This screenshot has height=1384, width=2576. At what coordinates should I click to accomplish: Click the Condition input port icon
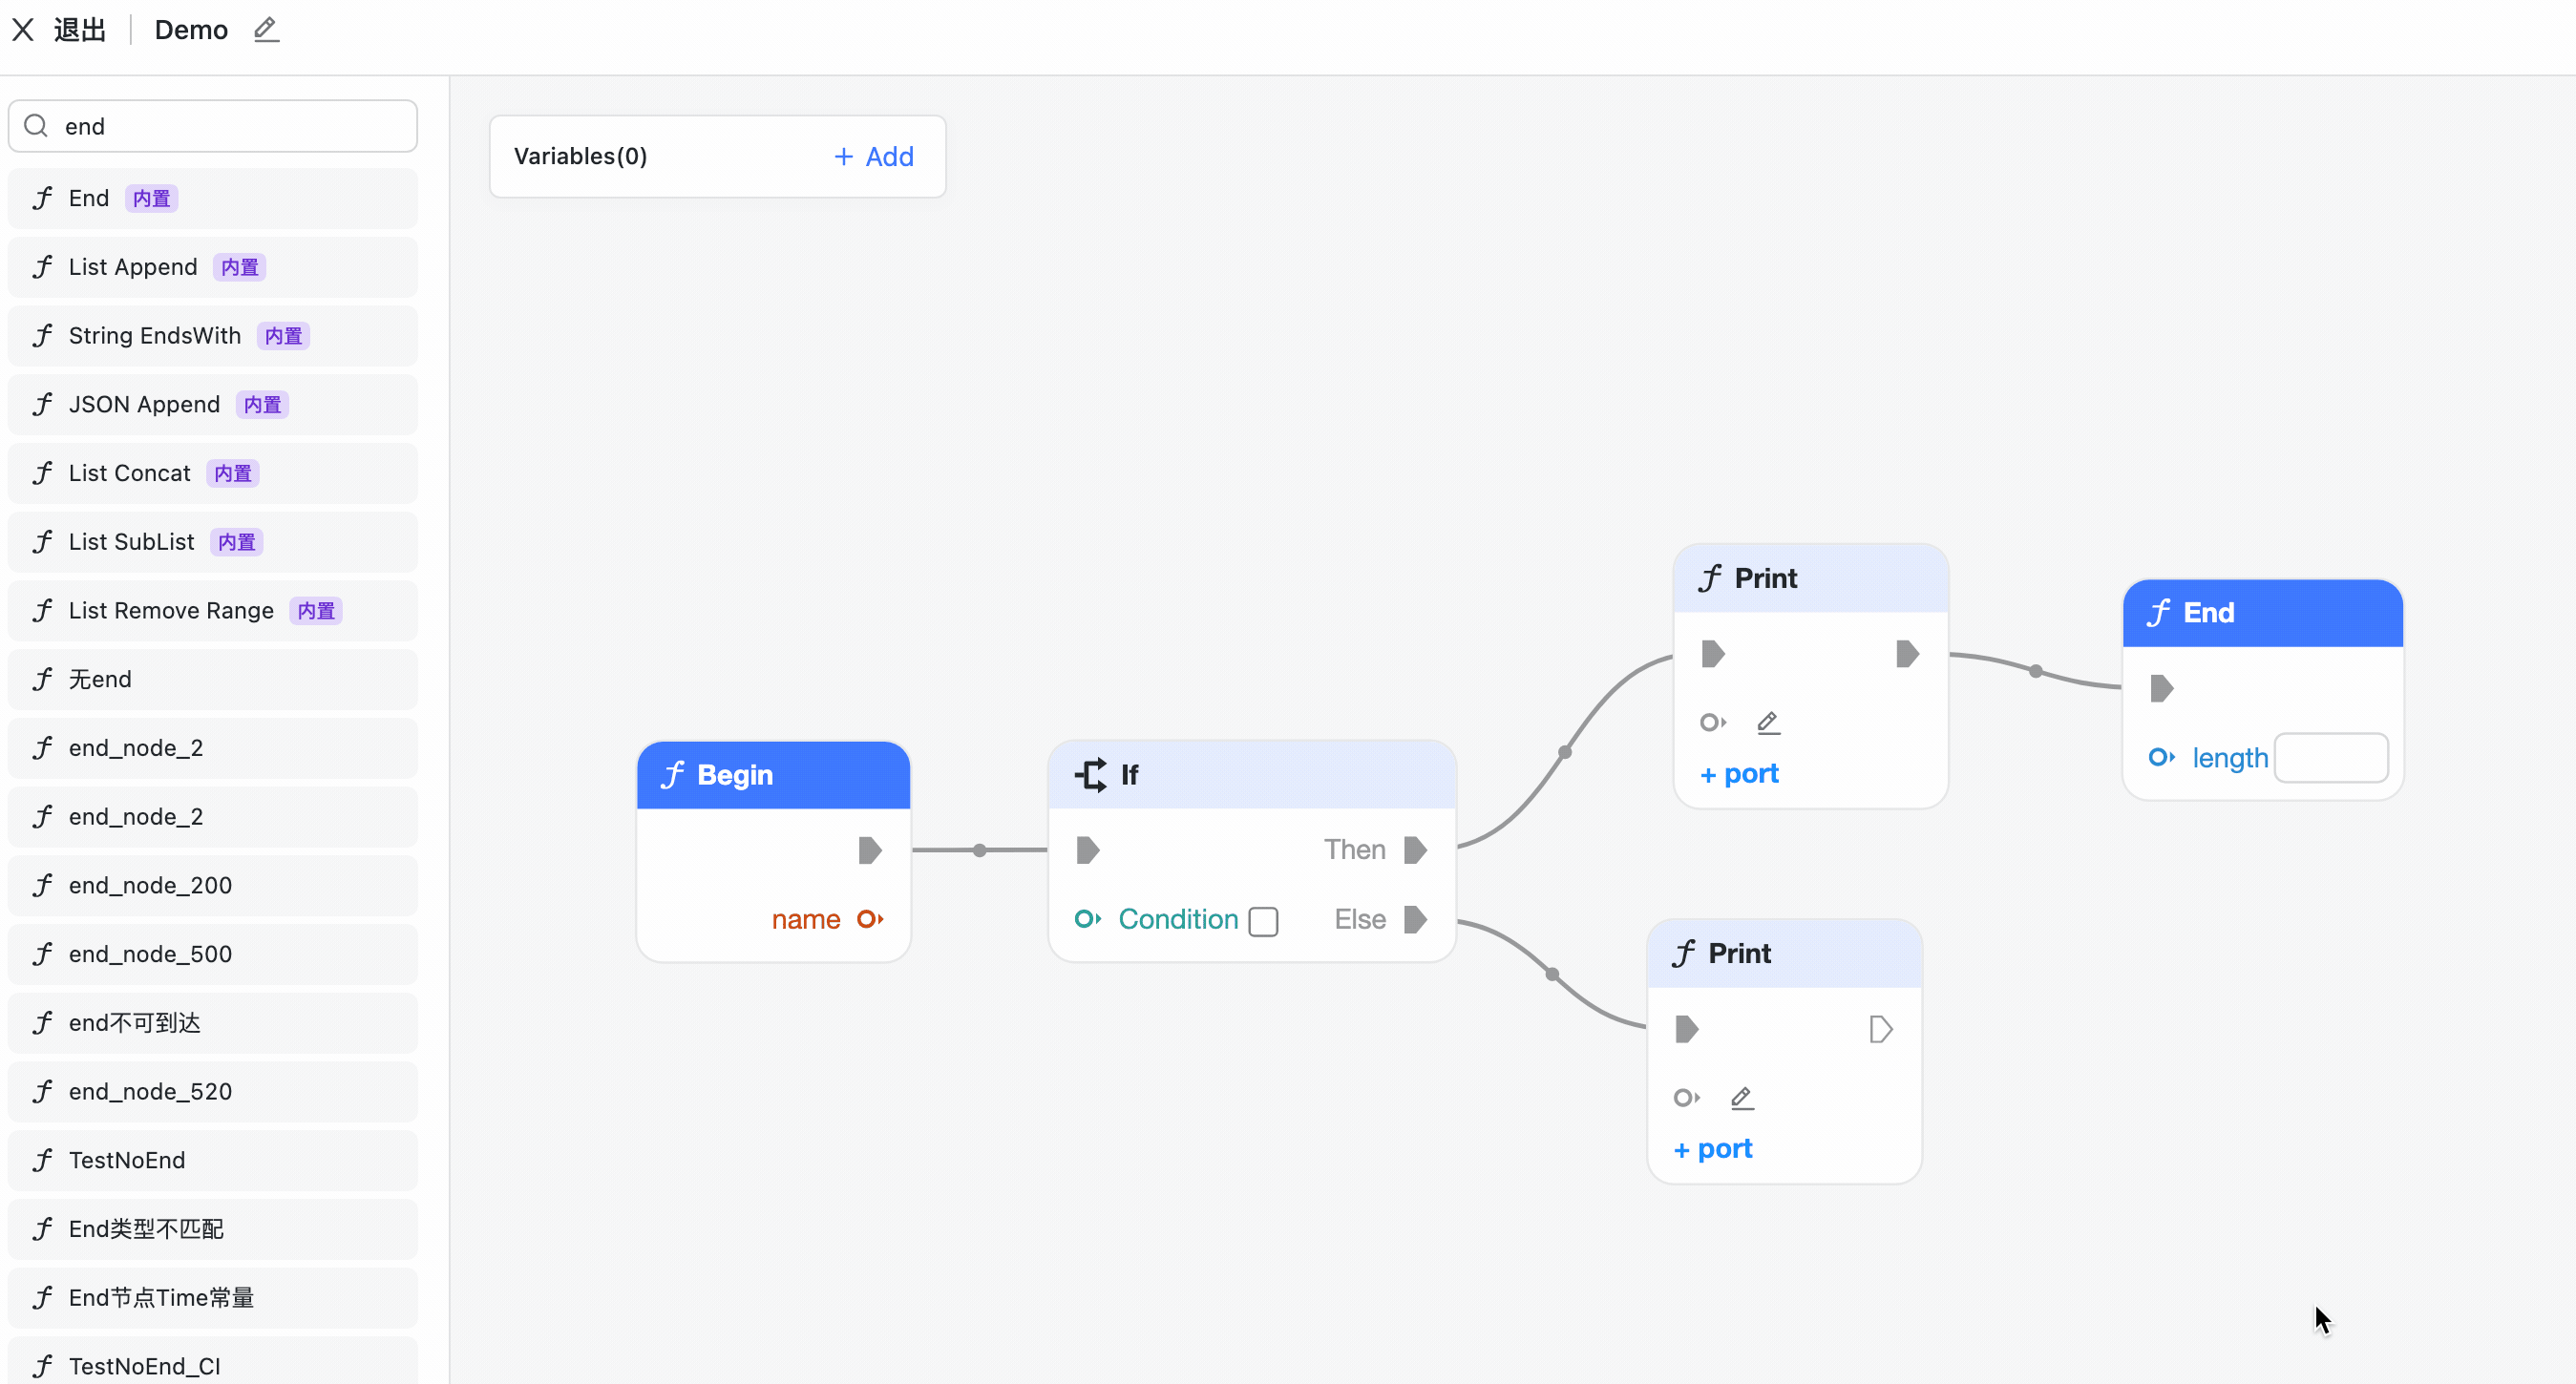coord(1088,919)
